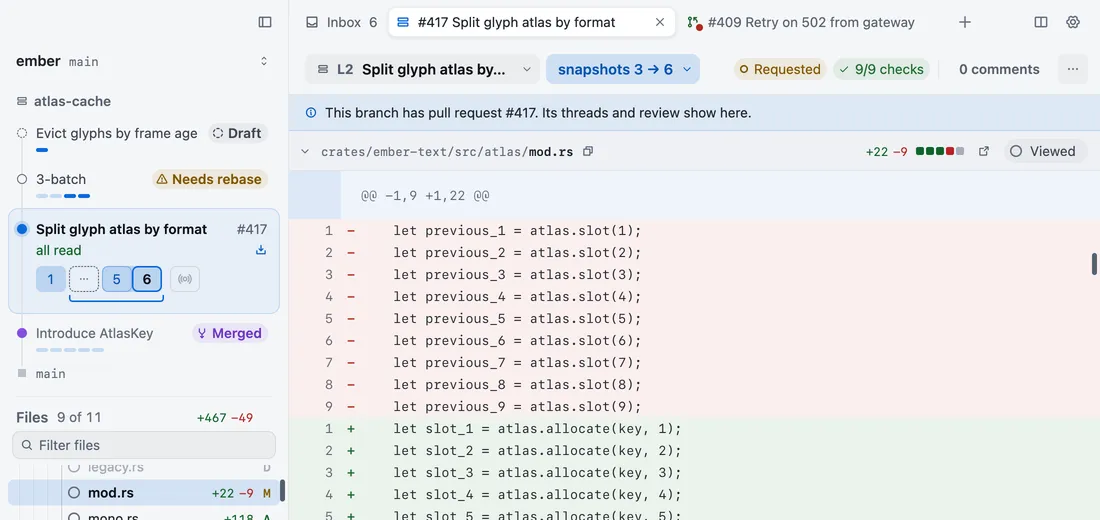The image size is (1100, 520).
Task: Expand the hidden snapshots ellipsis chip
Action: [83, 279]
